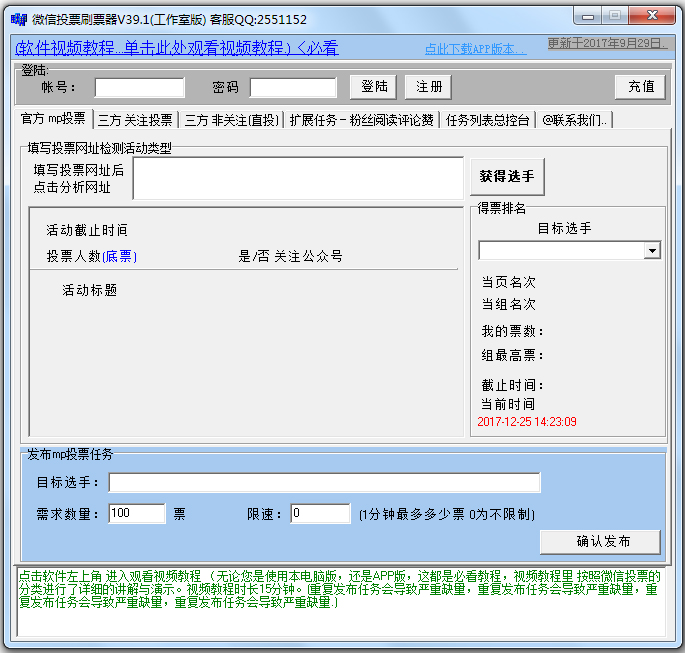Minimize the window
The width and height of the screenshot is (685, 653).
[587, 16]
